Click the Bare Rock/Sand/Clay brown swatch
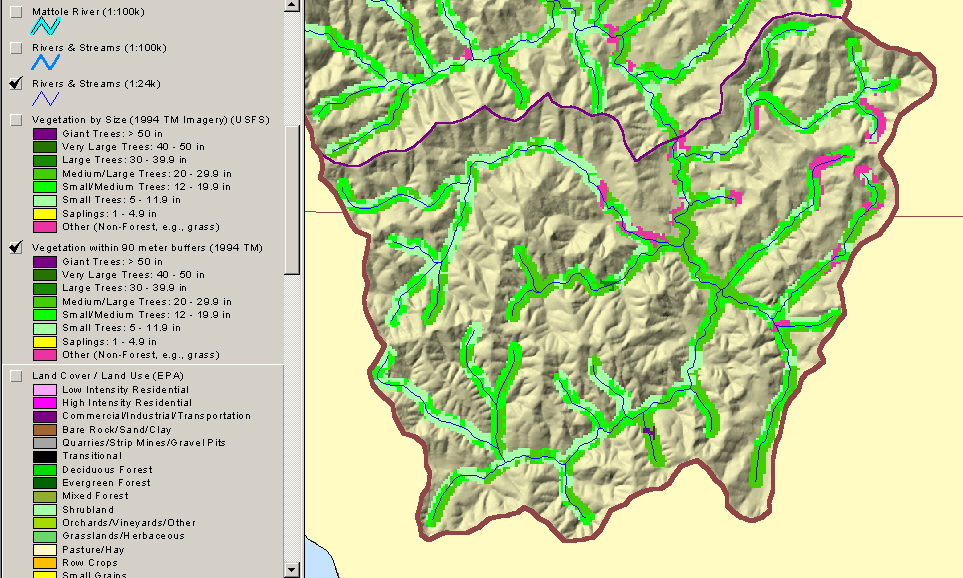963x578 pixels. click(x=45, y=430)
